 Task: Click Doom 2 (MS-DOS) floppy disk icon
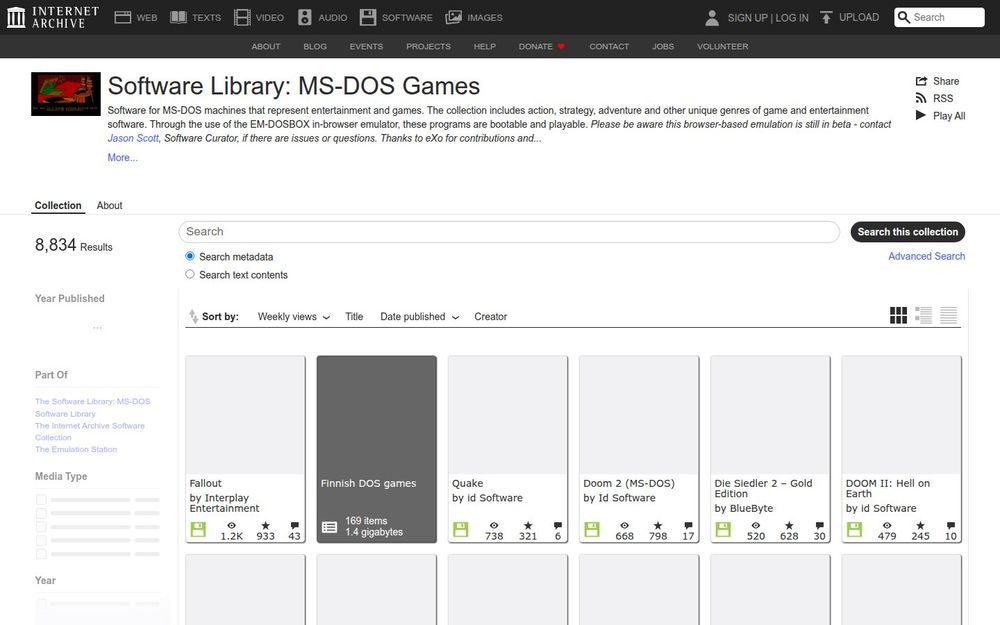pos(592,529)
